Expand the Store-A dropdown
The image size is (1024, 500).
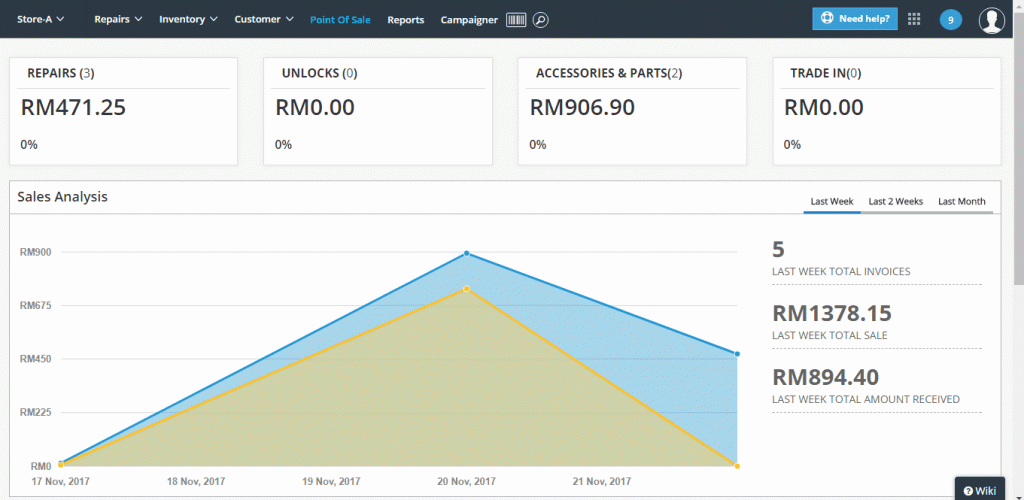point(40,19)
